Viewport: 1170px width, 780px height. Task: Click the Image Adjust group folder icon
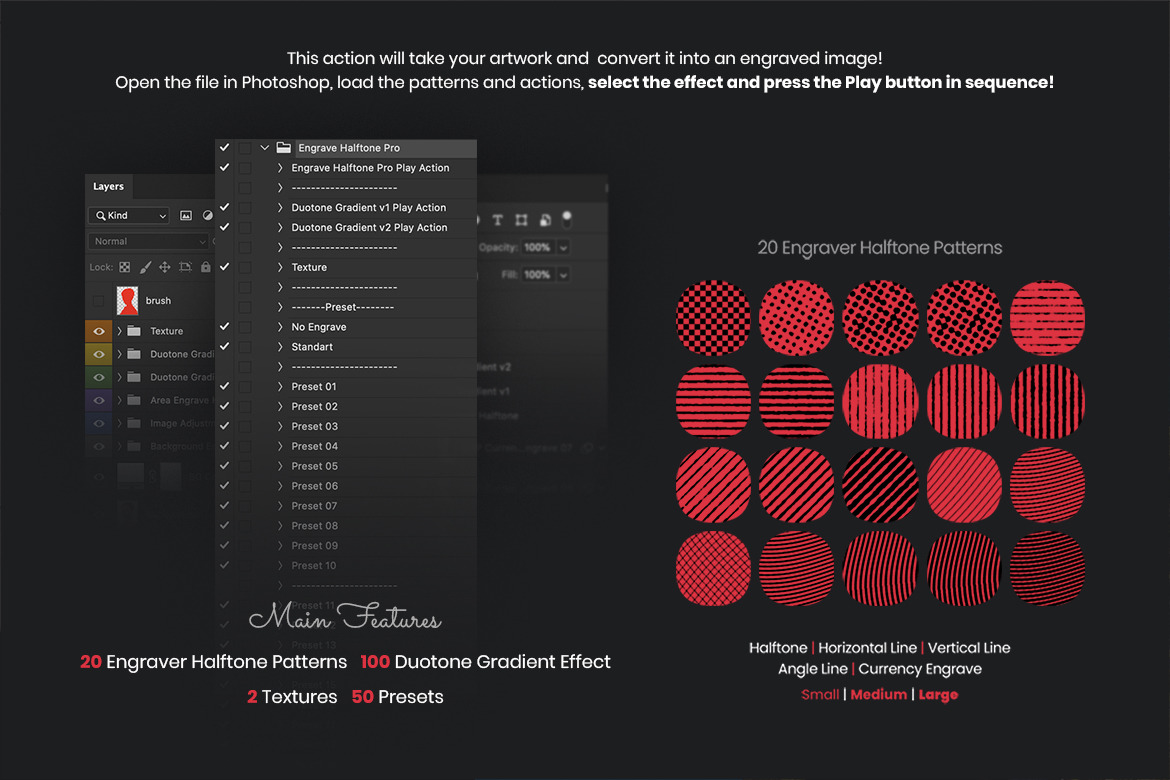tap(134, 423)
